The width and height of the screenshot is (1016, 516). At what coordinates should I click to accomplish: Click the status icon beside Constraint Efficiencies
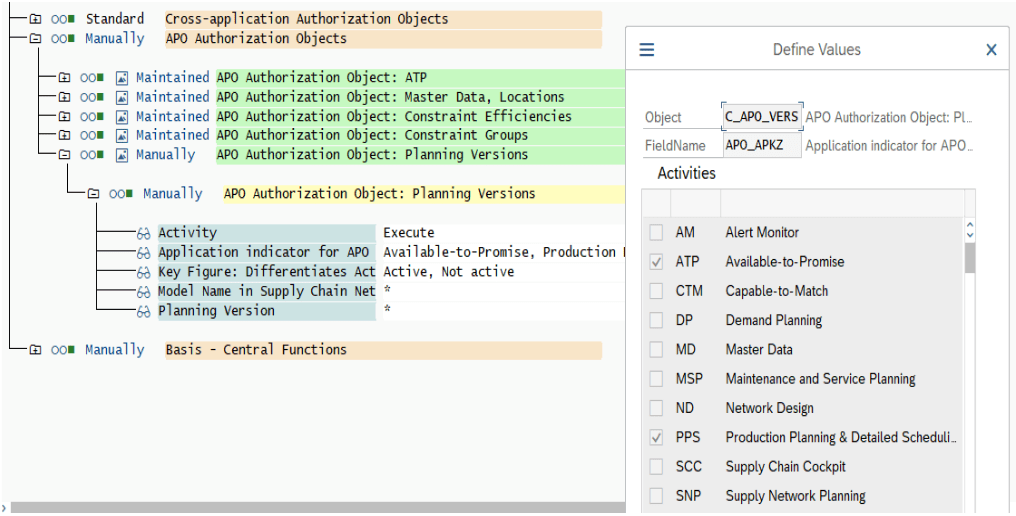(122, 117)
